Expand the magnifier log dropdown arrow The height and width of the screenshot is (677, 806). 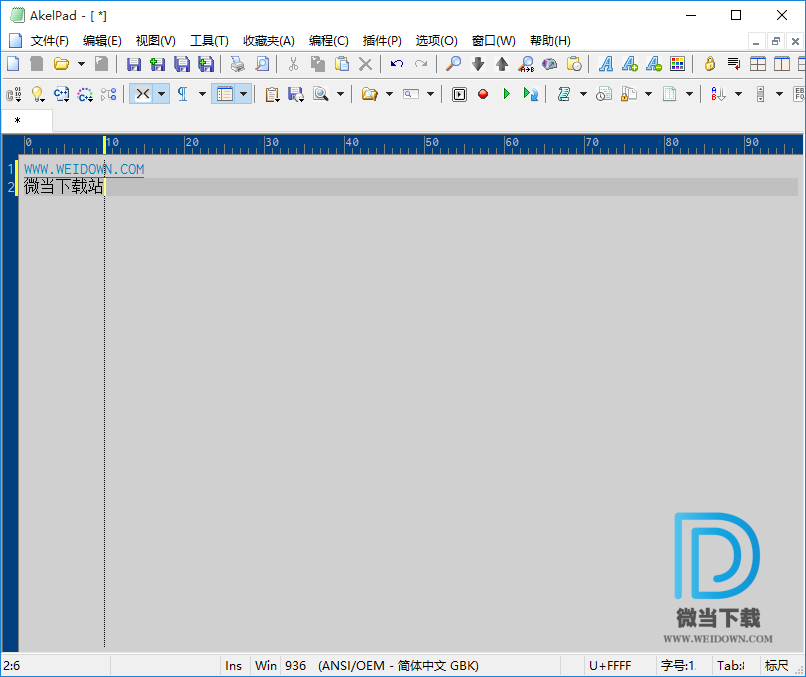340,94
